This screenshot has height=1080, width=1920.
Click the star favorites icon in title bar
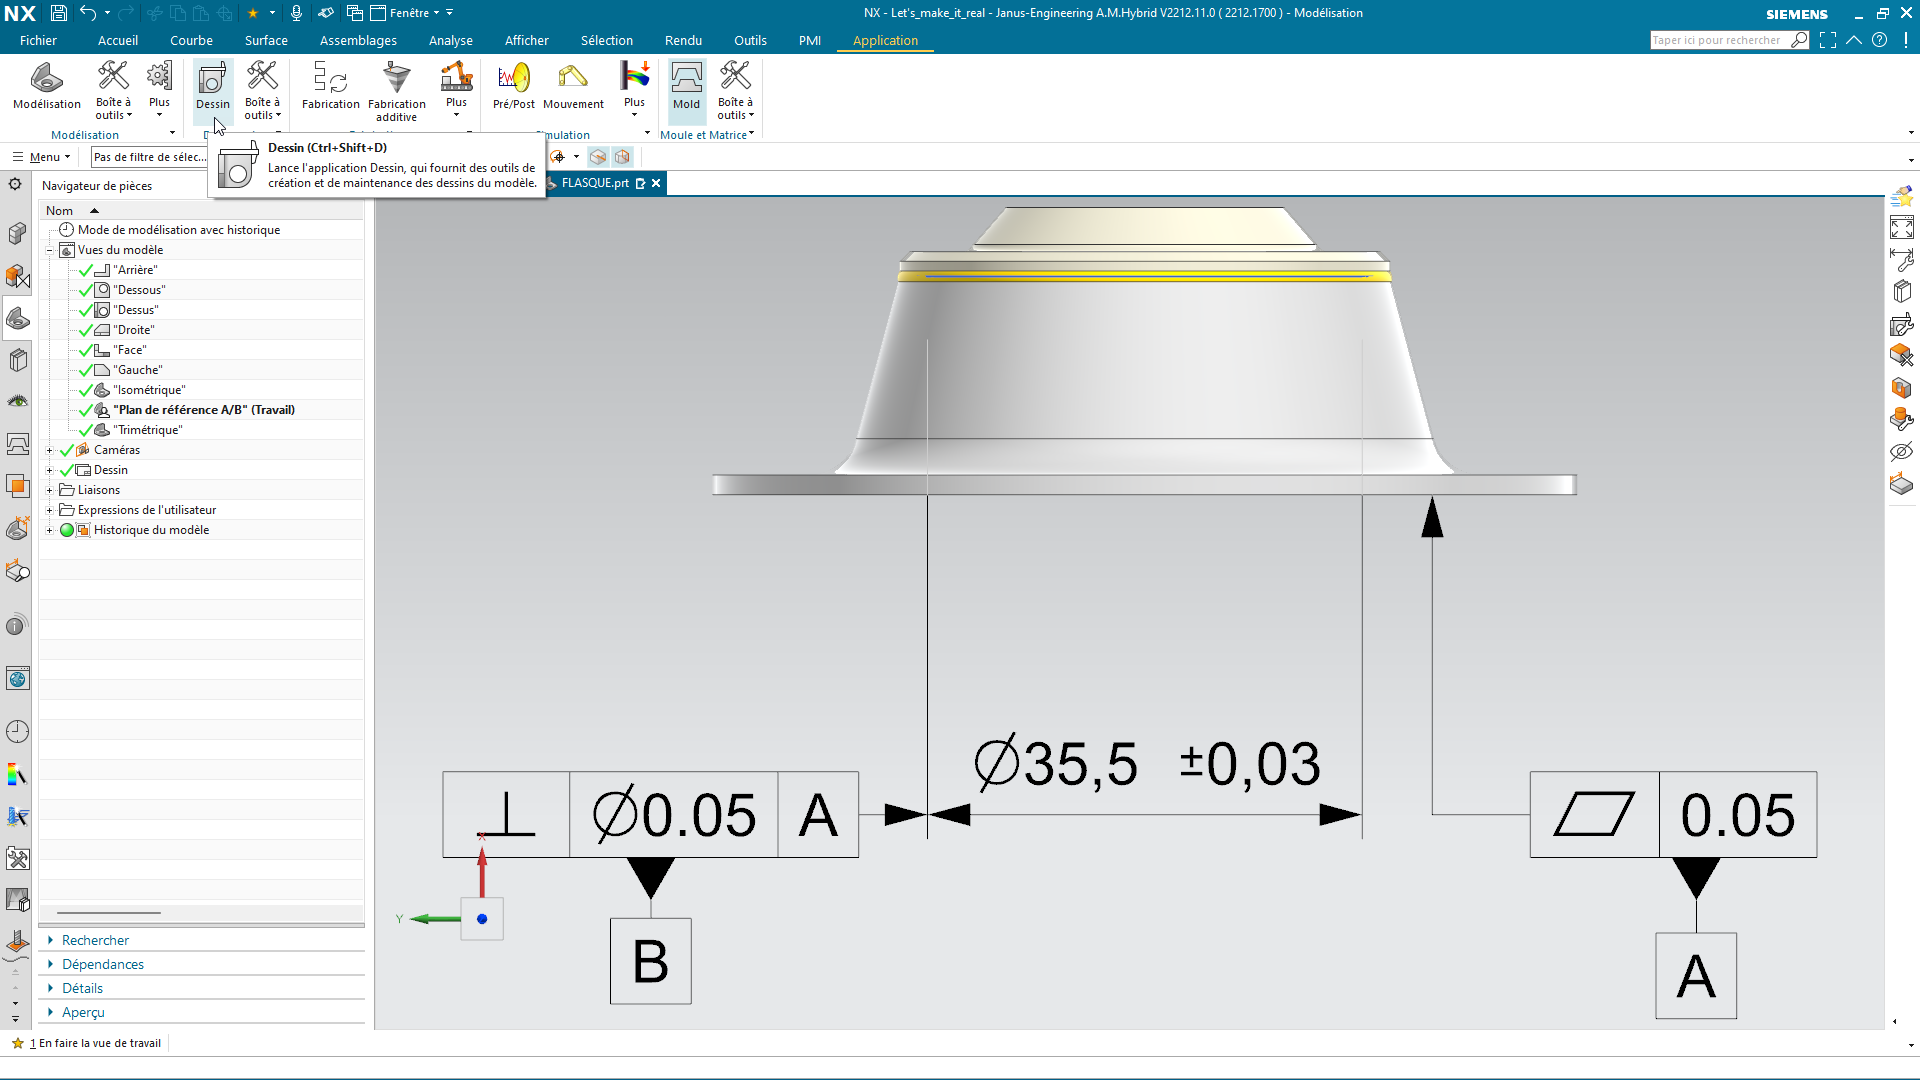pos(253,13)
